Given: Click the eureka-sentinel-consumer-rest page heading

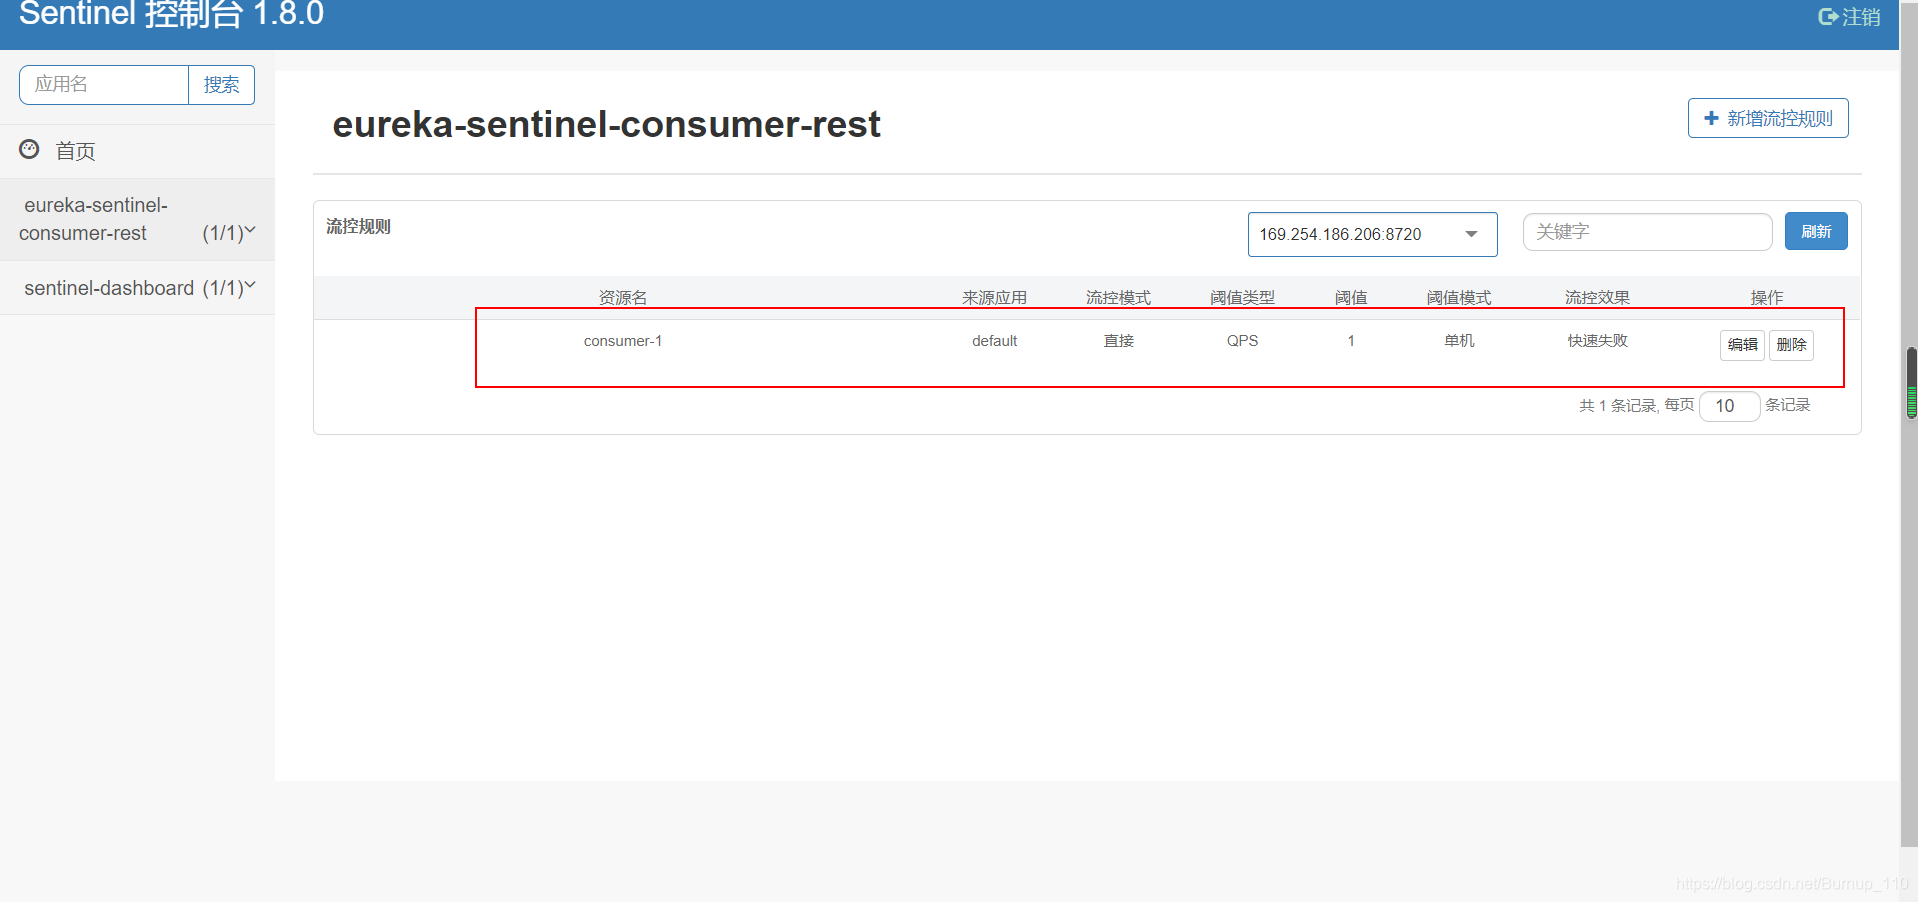Looking at the screenshot, I should coord(606,125).
